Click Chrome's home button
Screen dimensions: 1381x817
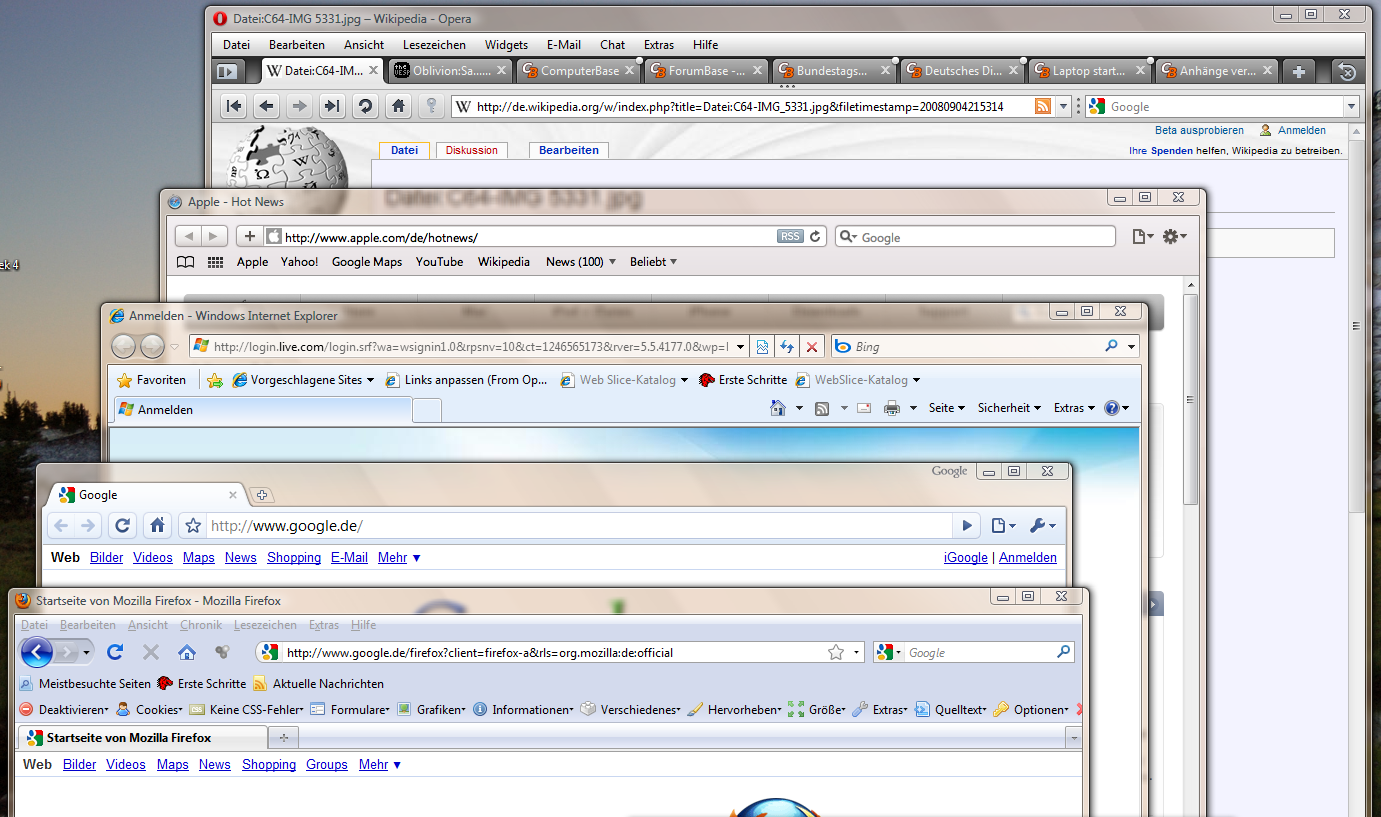tap(157, 525)
